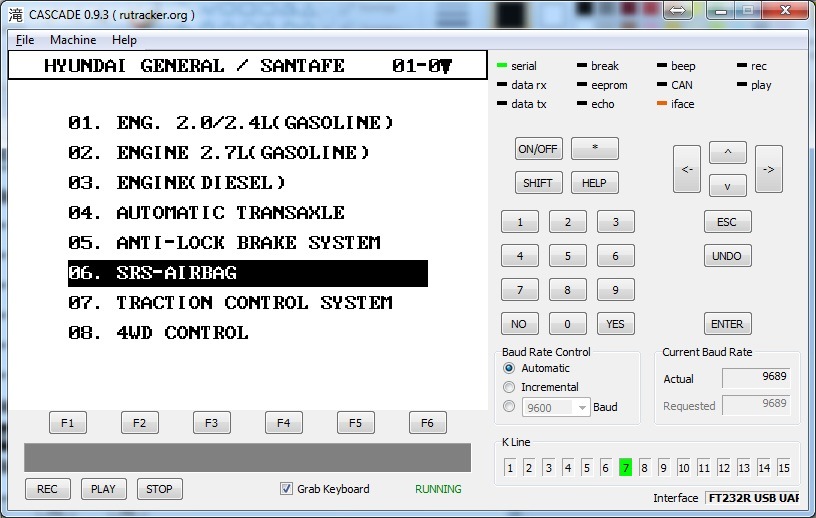Screen dimensions: 816x518
Task: Select Automatic baud rate control
Action: [509, 368]
